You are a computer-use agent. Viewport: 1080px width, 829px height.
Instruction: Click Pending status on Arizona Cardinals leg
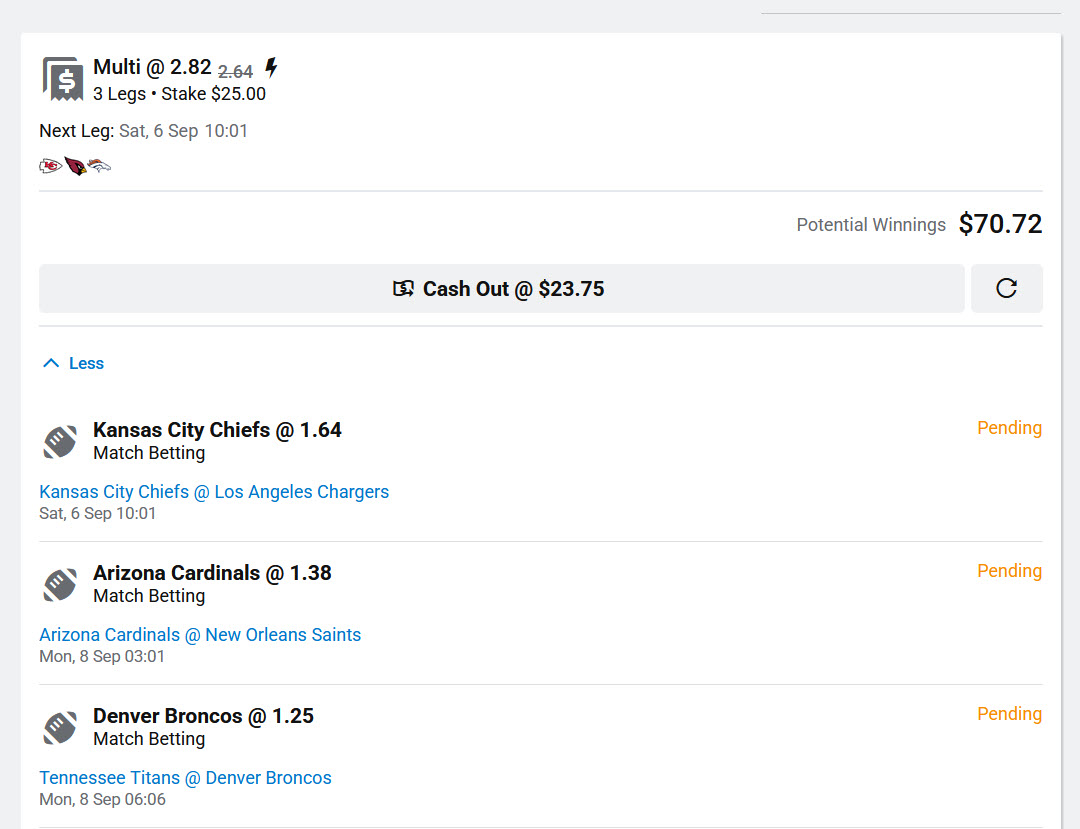pos(1009,571)
